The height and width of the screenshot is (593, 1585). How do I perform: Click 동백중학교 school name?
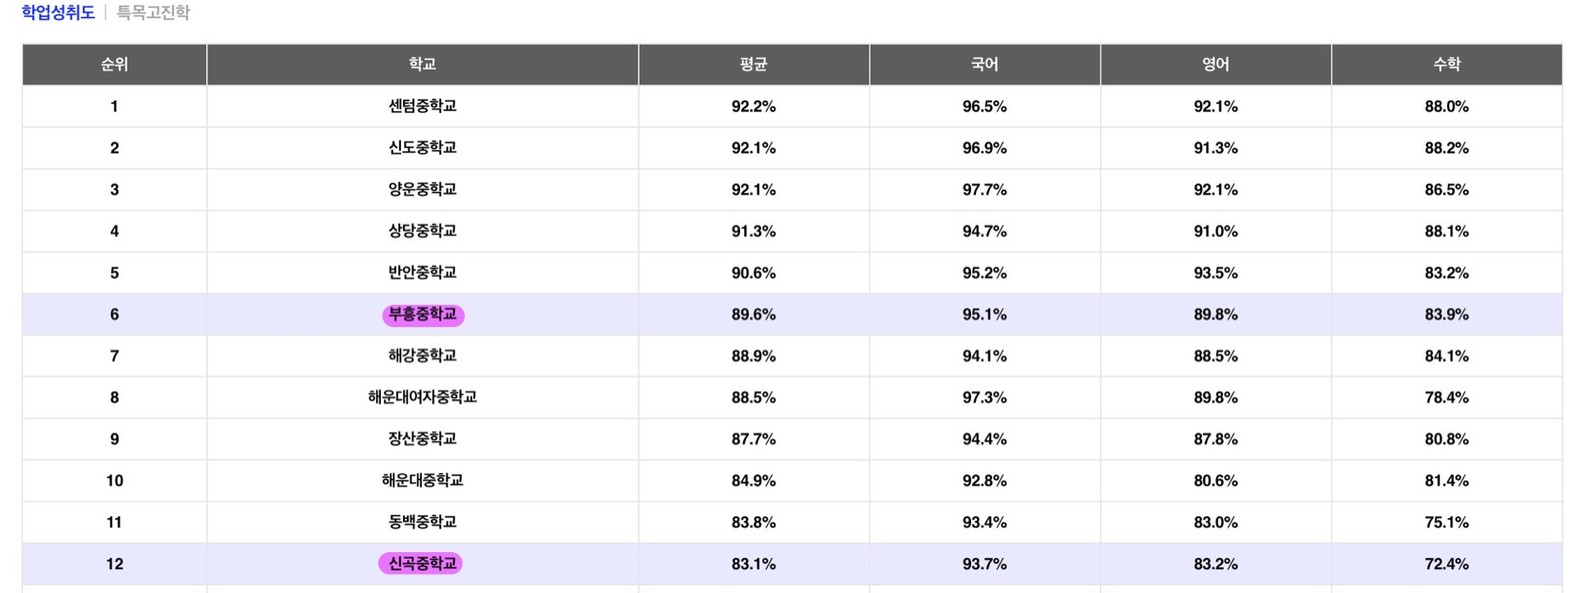pyautogui.click(x=423, y=522)
